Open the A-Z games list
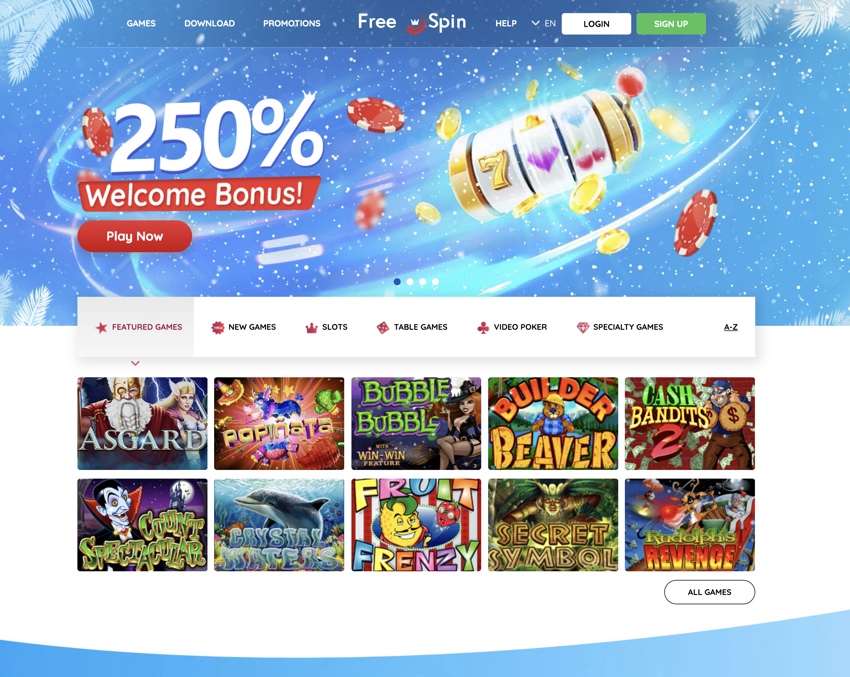 (x=731, y=327)
